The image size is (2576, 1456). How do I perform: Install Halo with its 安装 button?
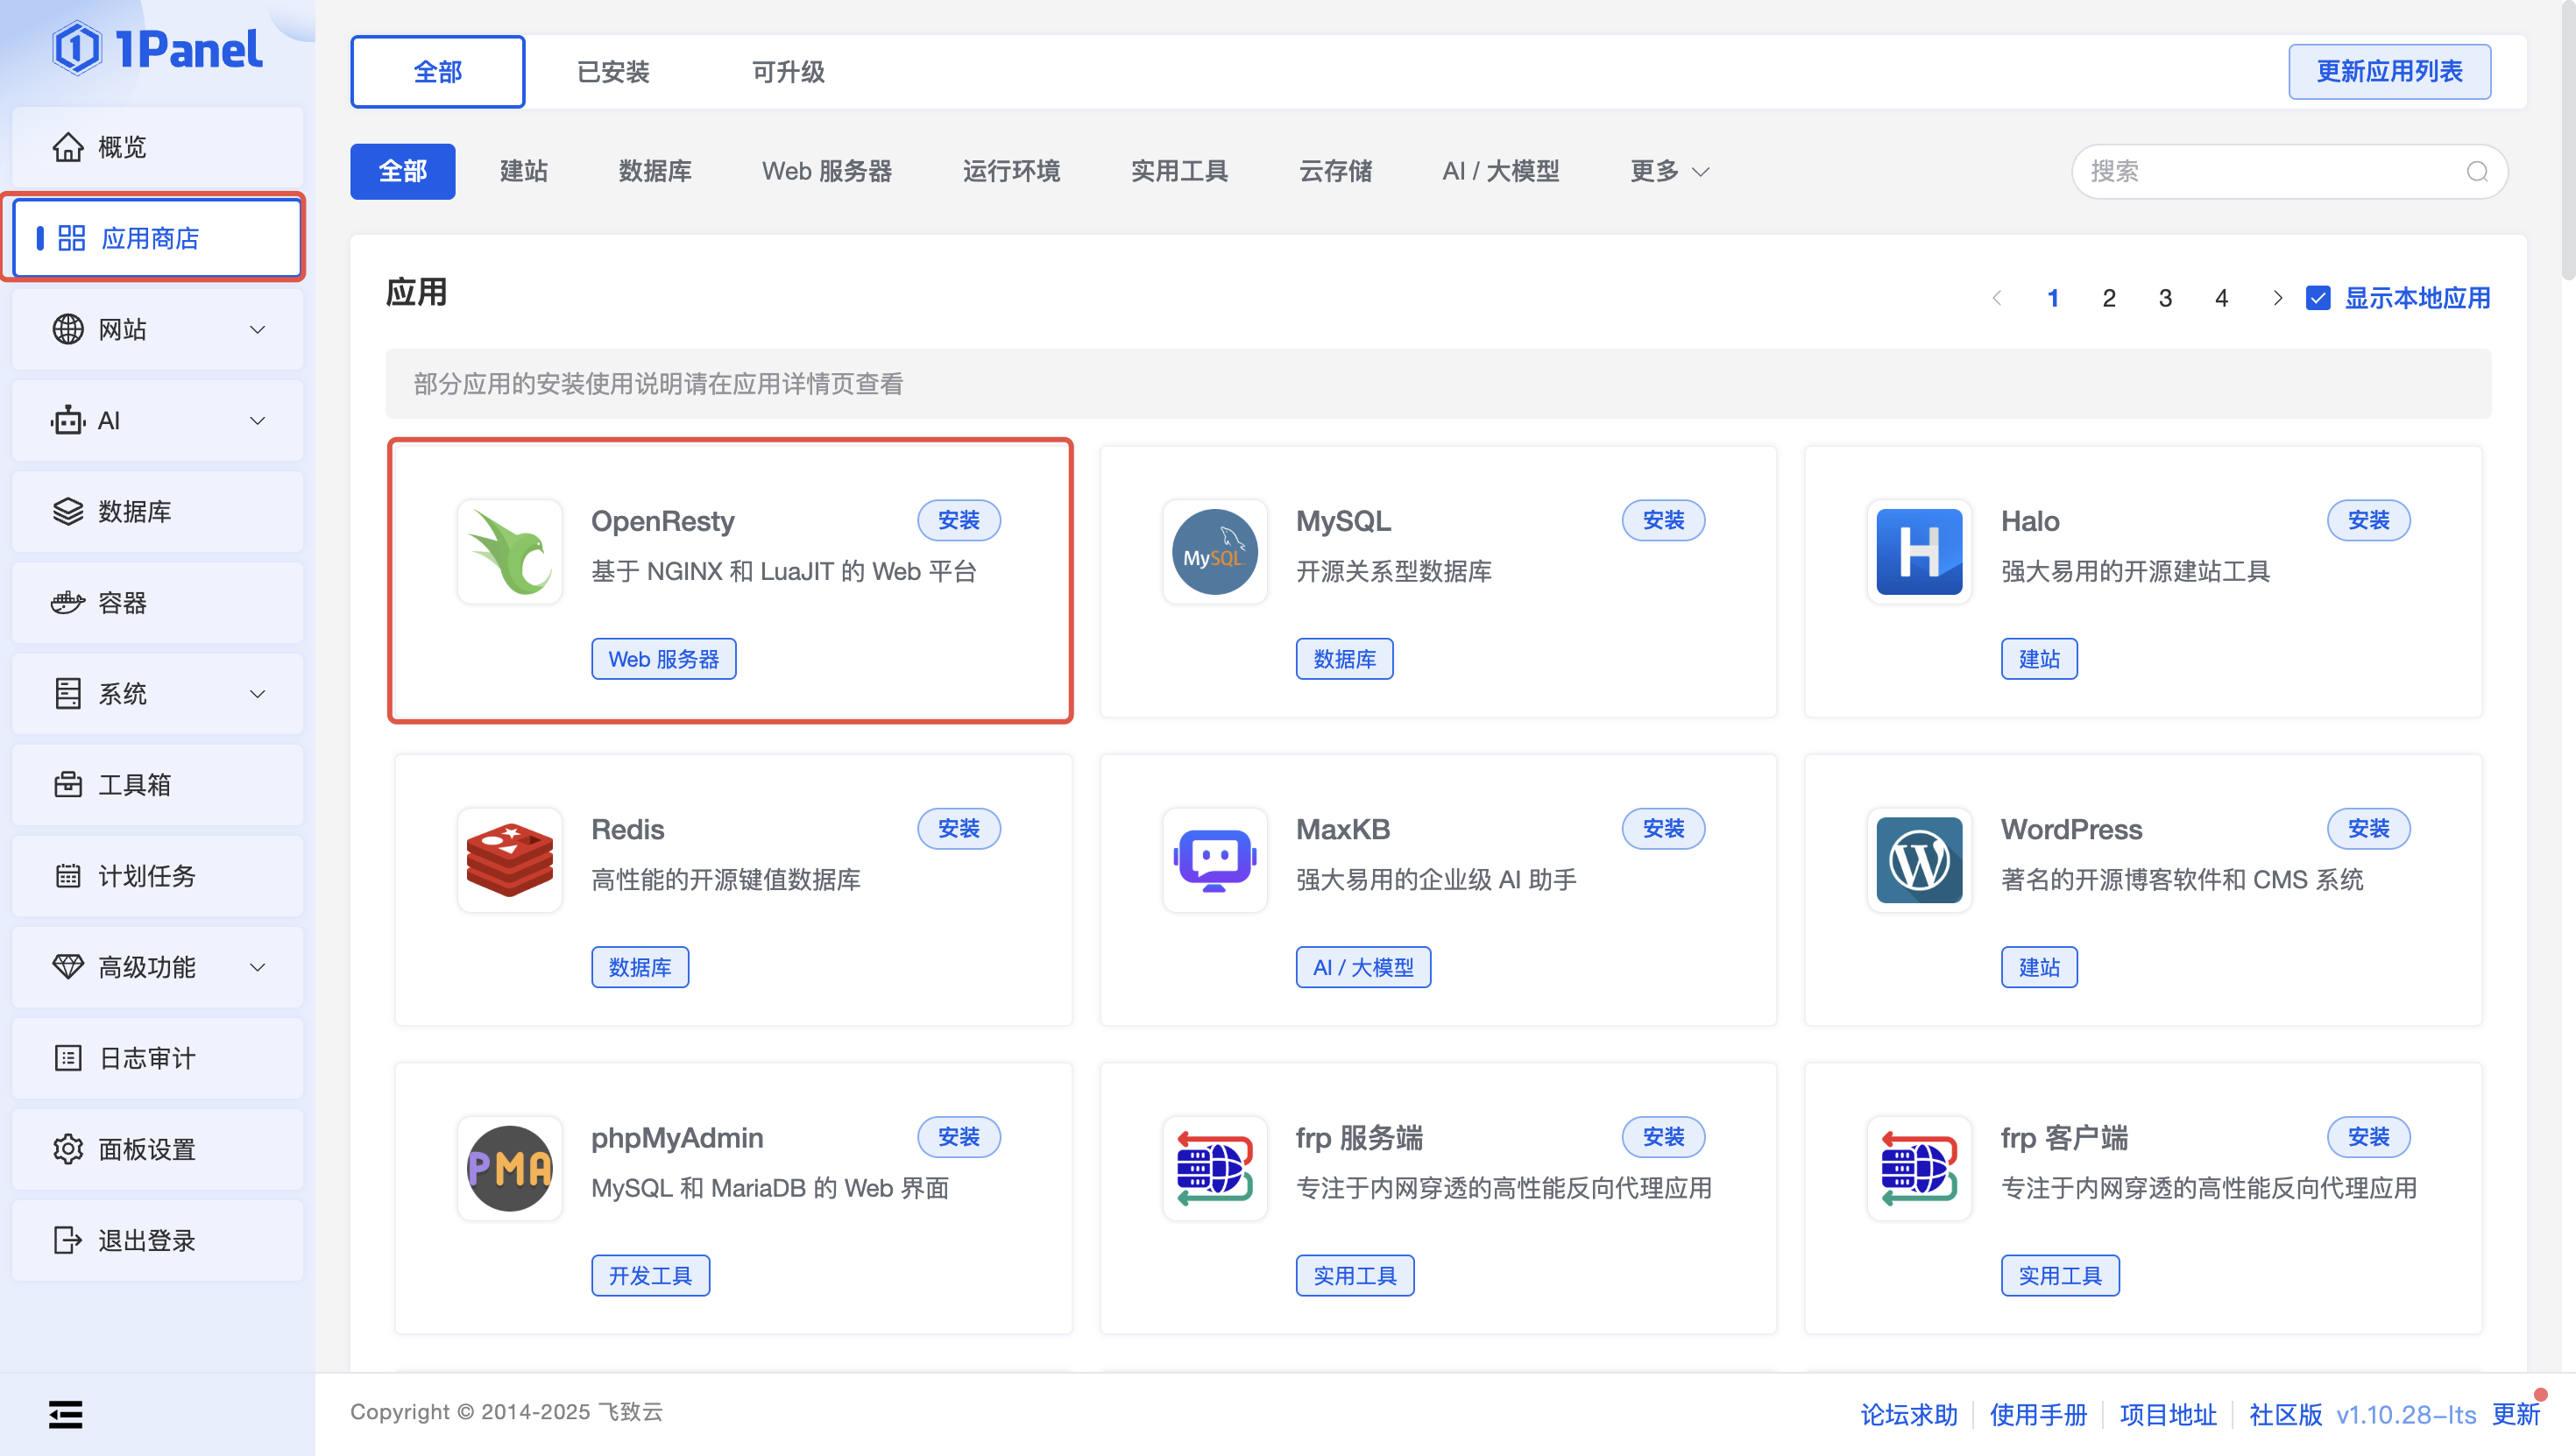point(2368,520)
